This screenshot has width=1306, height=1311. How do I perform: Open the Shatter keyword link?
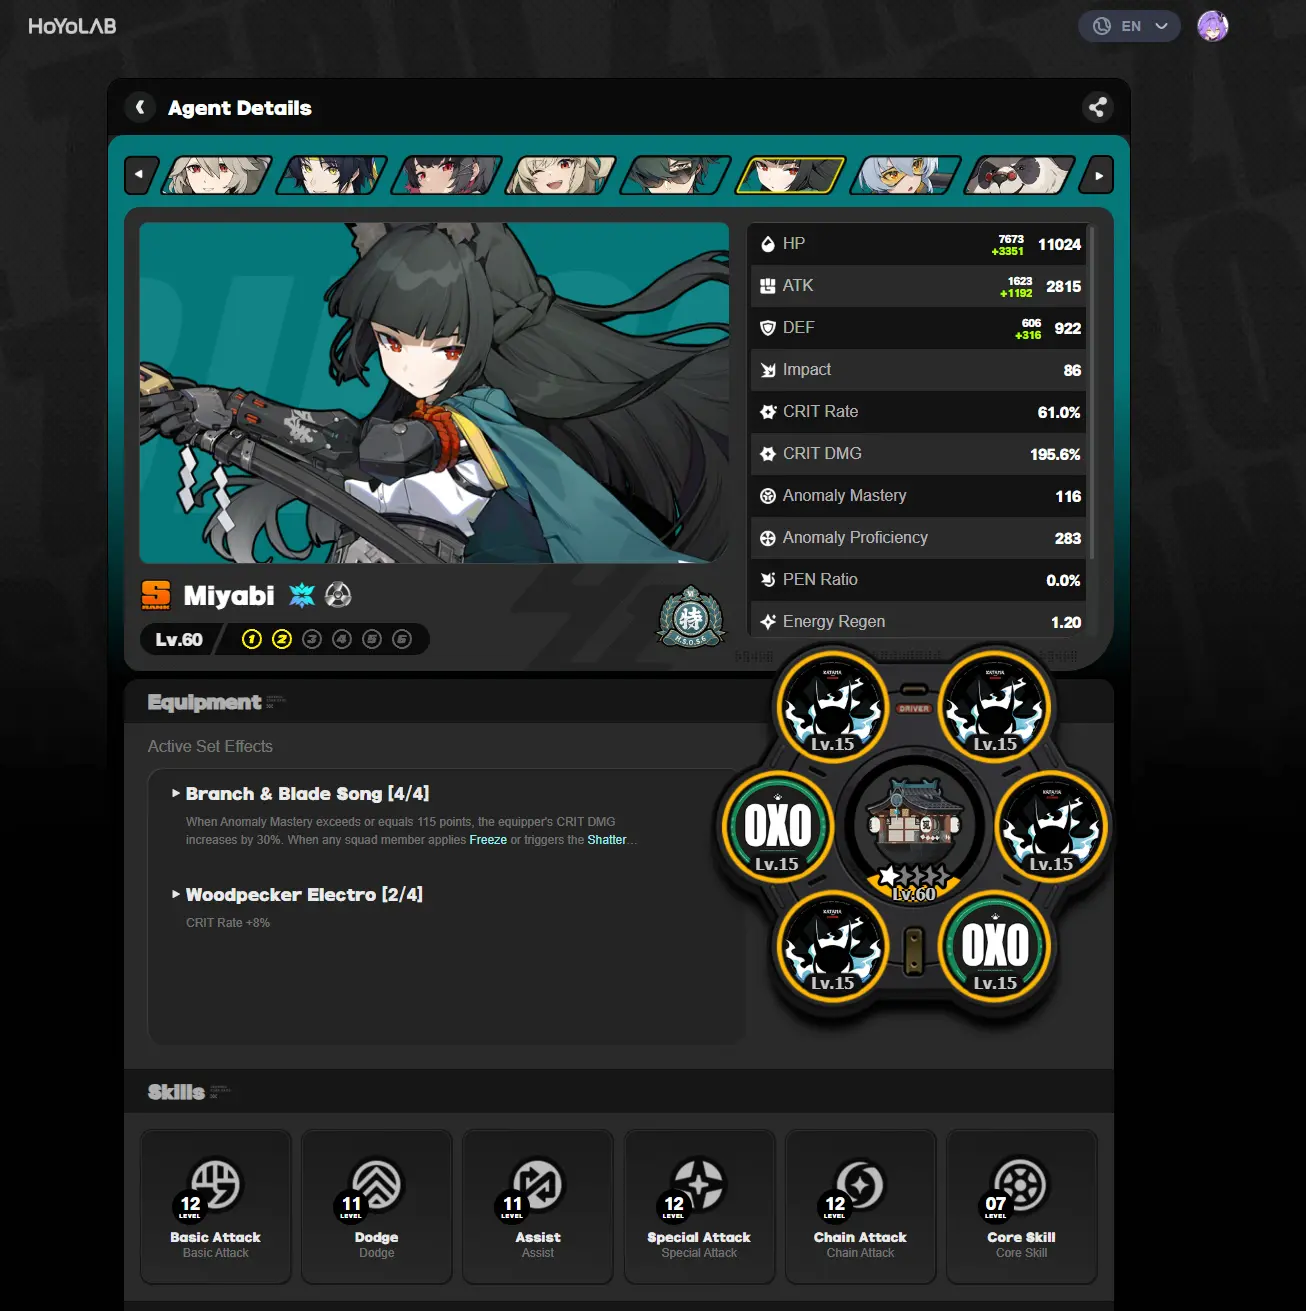point(607,840)
